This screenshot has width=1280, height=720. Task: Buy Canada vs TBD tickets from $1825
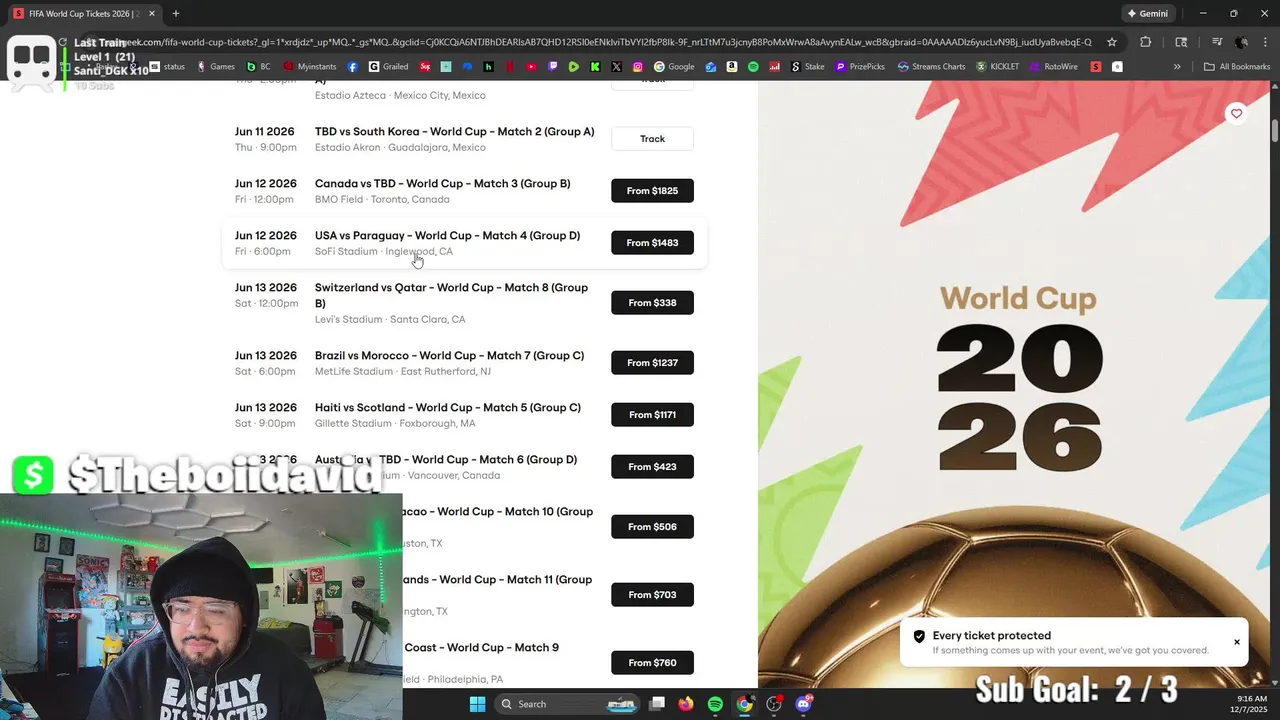point(652,191)
